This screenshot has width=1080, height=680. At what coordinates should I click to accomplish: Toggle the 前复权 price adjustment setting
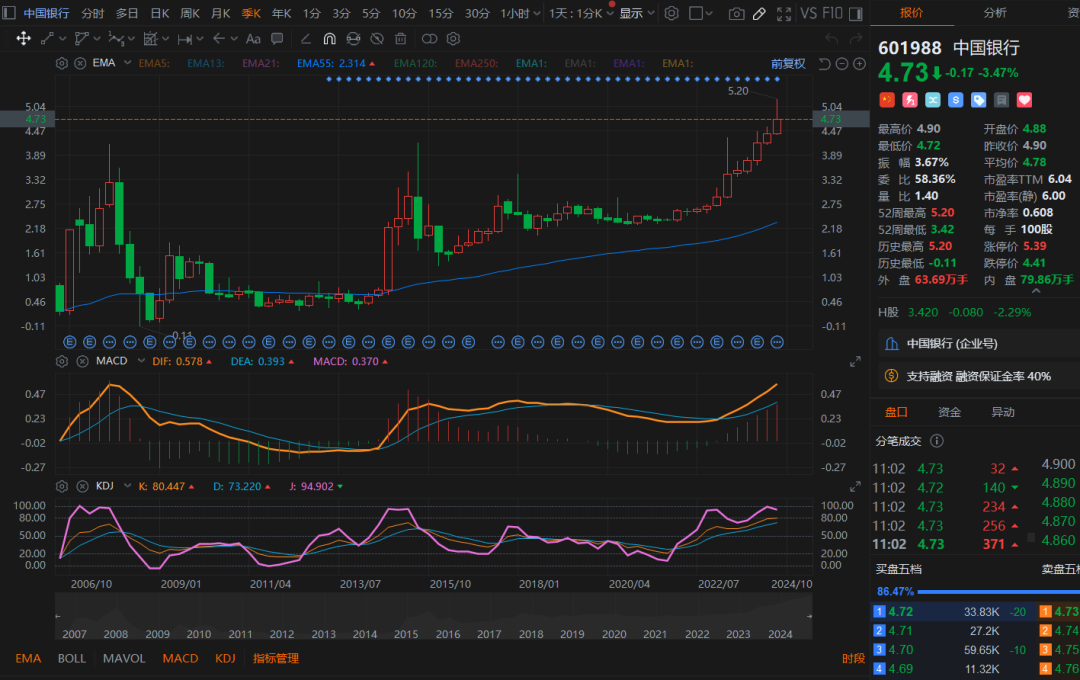pyautogui.click(x=787, y=63)
